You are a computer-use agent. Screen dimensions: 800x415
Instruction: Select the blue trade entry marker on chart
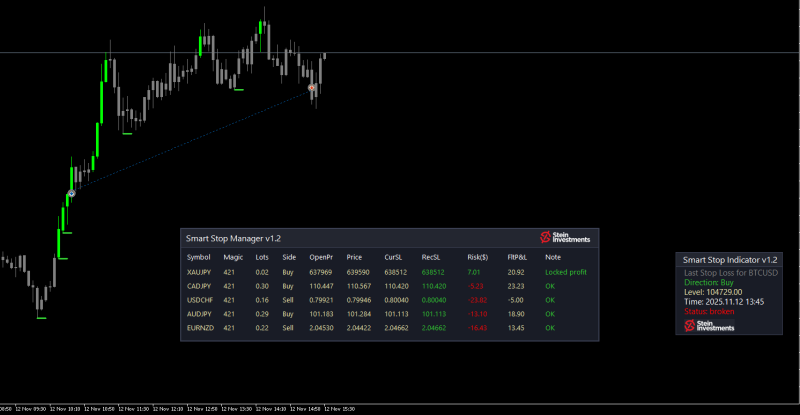(x=71, y=193)
